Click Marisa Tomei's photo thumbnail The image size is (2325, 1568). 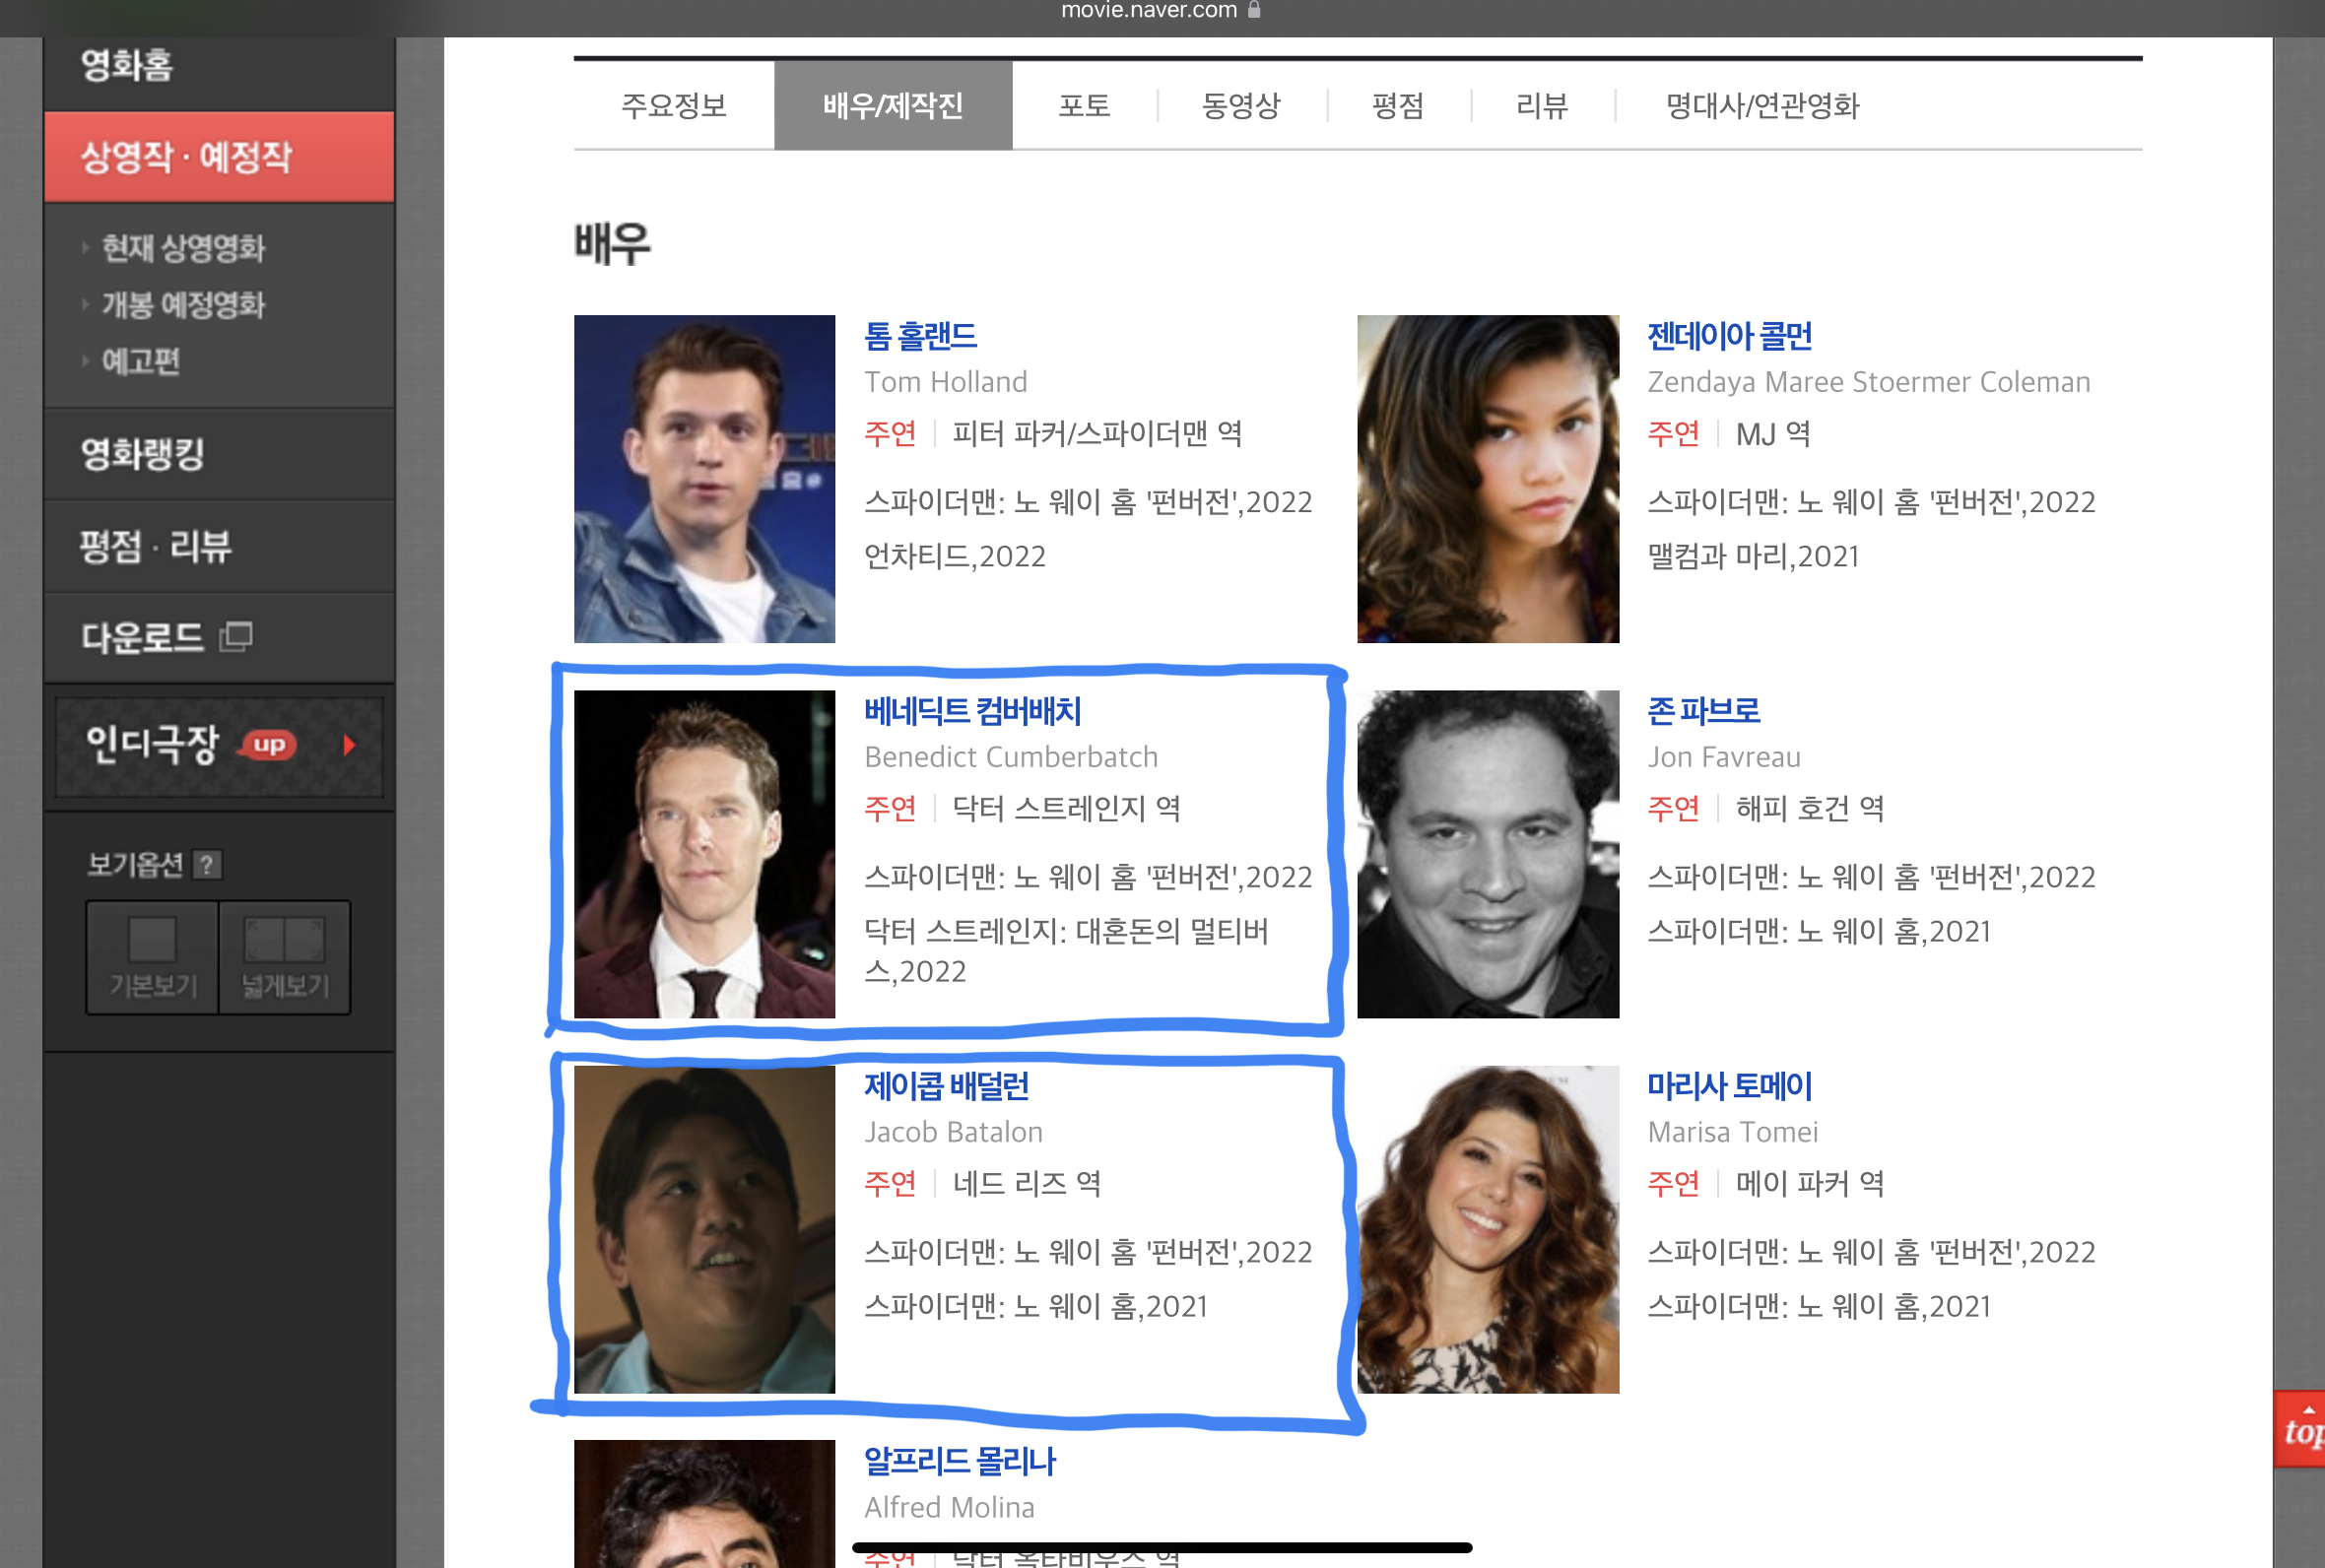coord(1488,1229)
